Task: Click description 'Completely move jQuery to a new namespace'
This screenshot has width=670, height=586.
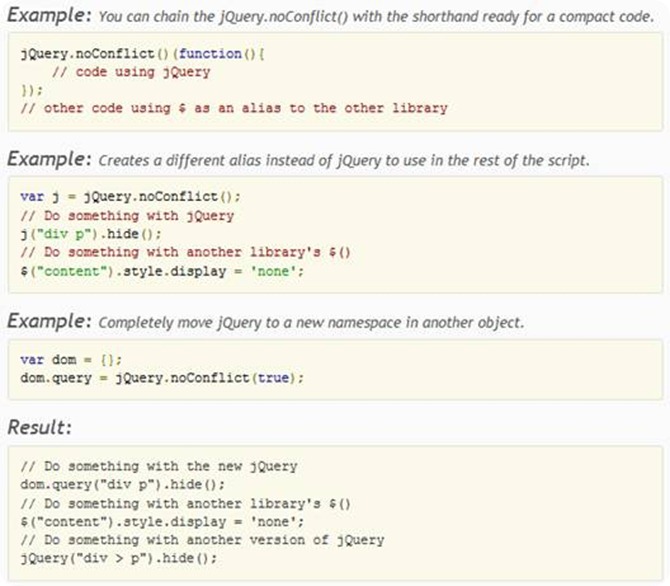Action: (x=311, y=323)
